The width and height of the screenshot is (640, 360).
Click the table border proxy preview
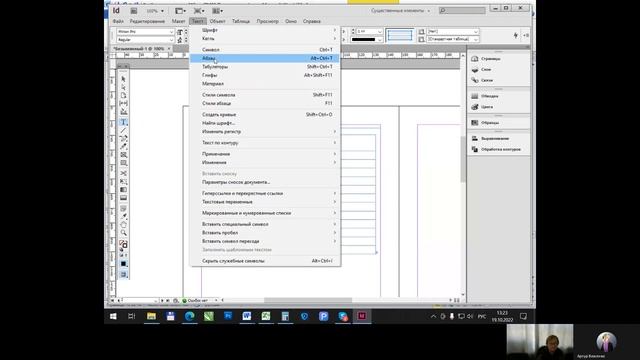pyautogui.click(x=400, y=36)
